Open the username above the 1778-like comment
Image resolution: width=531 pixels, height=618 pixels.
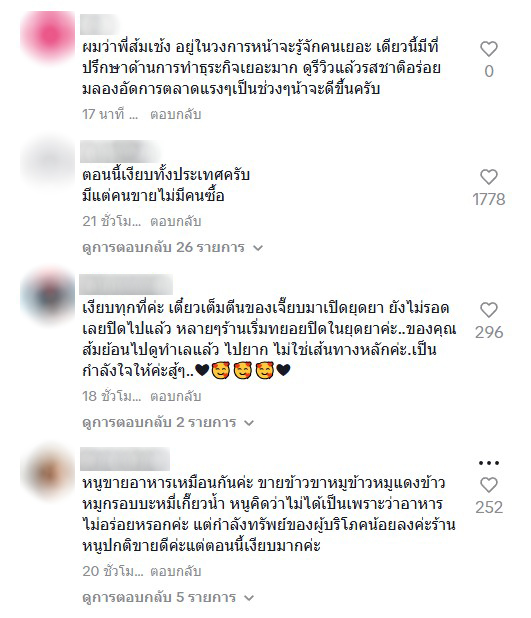point(120,151)
